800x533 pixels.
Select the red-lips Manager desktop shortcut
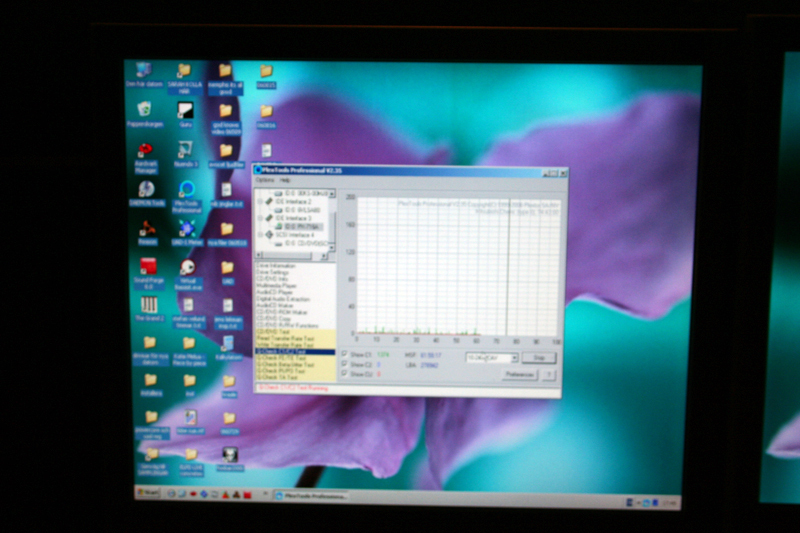pyautogui.click(x=146, y=158)
